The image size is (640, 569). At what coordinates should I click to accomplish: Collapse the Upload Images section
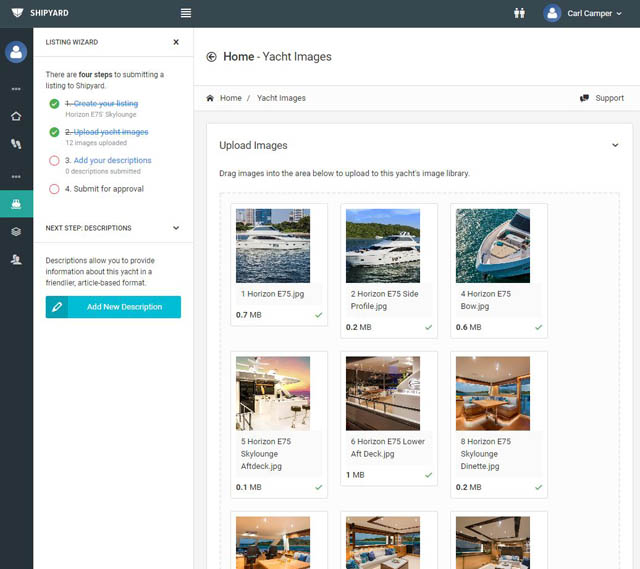[615, 145]
